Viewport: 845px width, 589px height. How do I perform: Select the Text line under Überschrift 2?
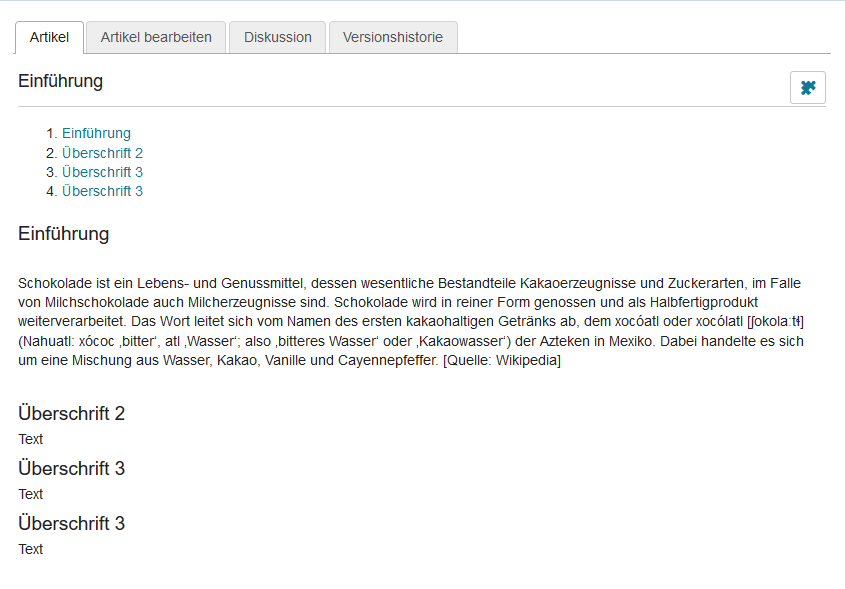pyautogui.click(x=30, y=438)
